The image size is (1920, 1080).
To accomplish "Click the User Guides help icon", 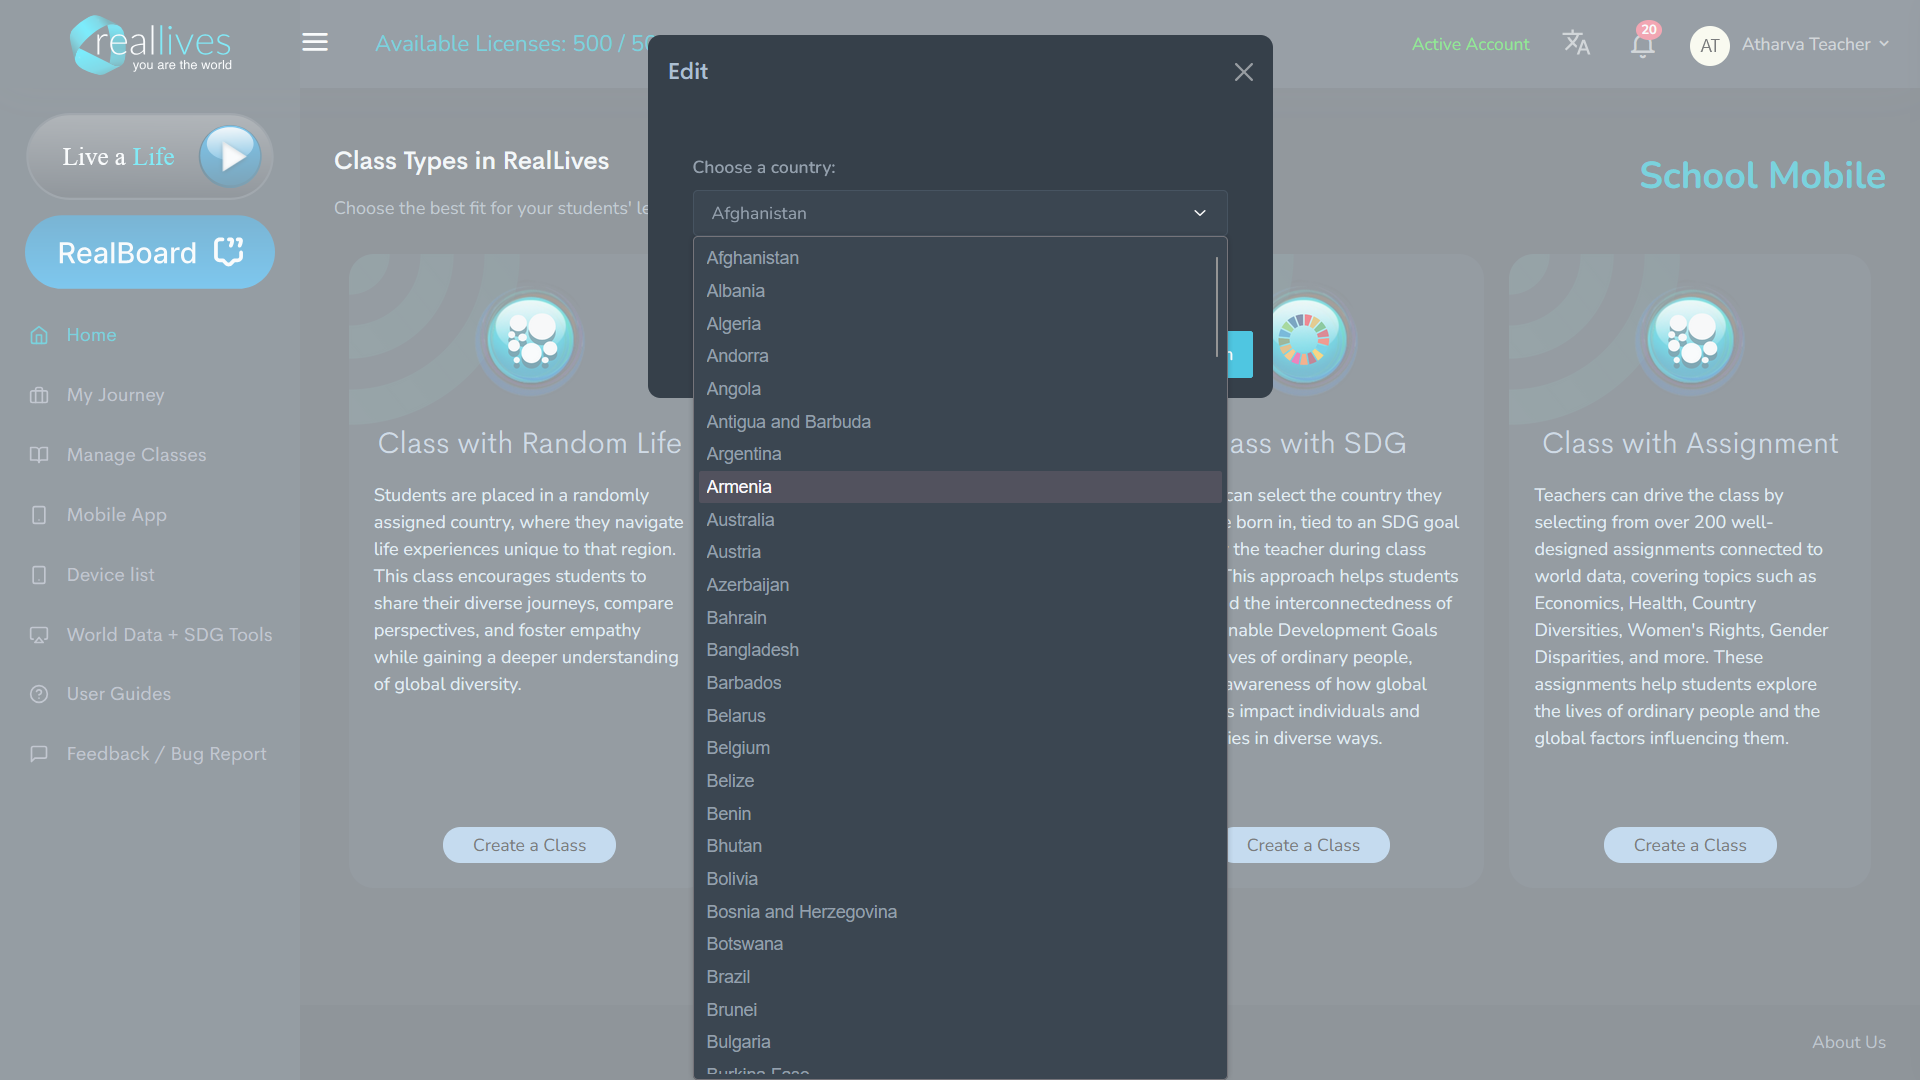I will tap(39, 694).
